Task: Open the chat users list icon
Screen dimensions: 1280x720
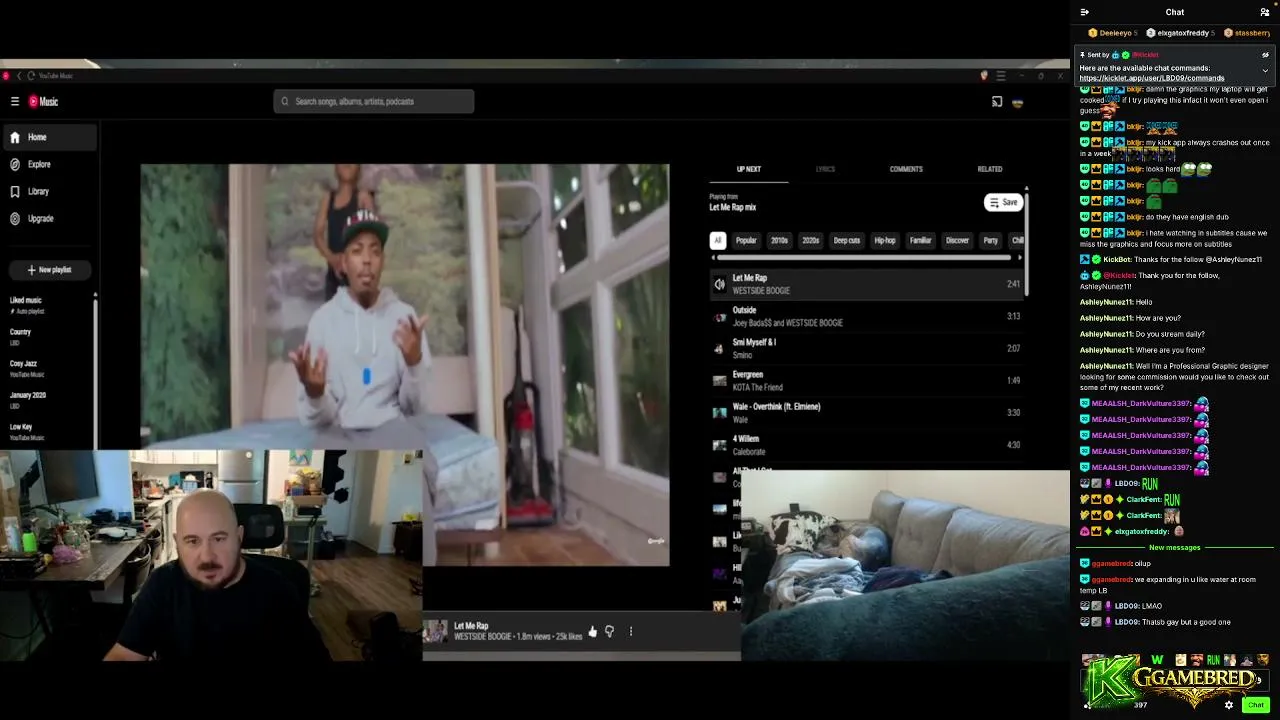Action: 1265,12
